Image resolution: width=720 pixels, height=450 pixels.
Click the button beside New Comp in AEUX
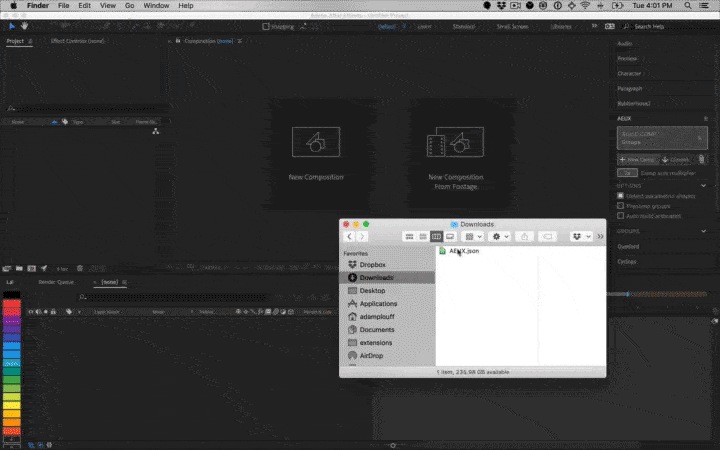676,160
